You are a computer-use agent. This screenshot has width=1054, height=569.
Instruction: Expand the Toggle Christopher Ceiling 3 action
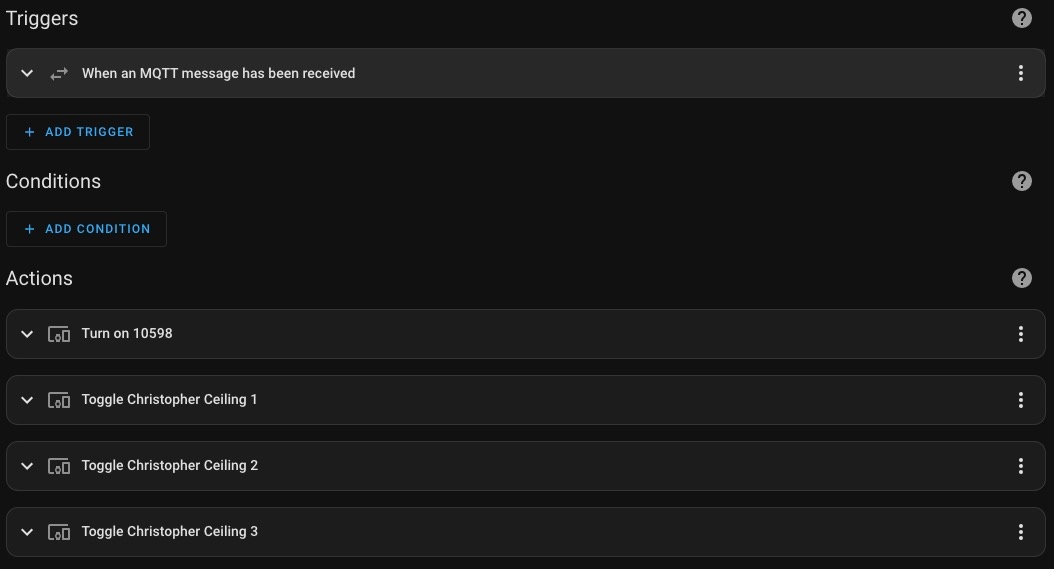click(27, 532)
